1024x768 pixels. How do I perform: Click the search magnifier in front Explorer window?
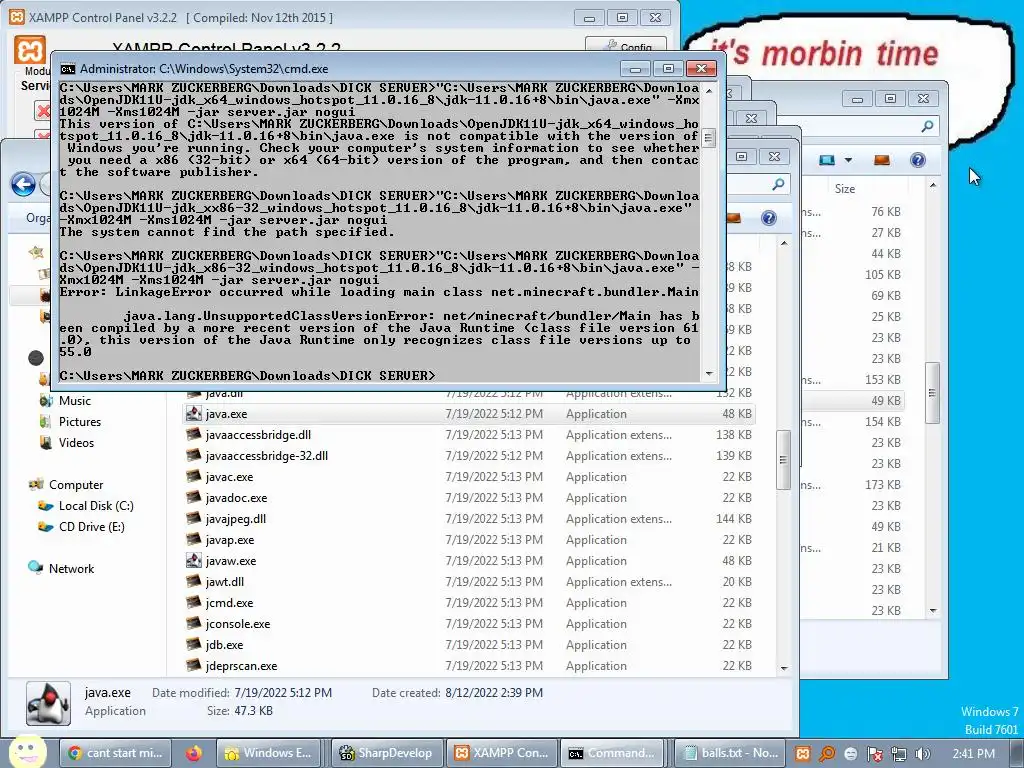(x=778, y=185)
